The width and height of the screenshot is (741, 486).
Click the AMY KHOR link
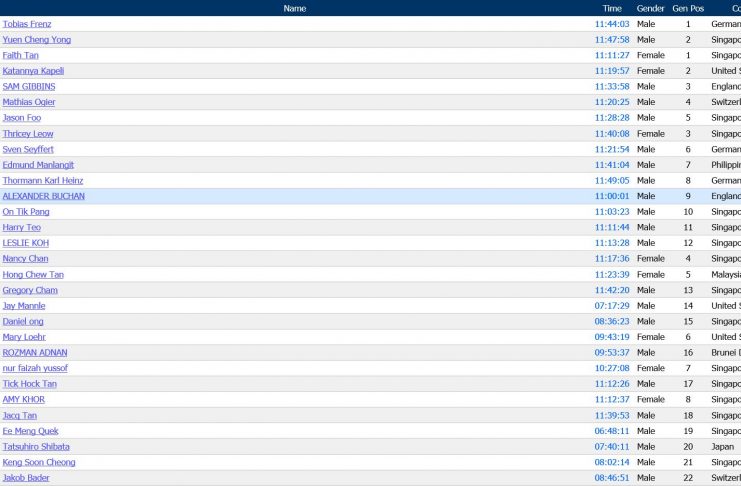pos(24,400)
